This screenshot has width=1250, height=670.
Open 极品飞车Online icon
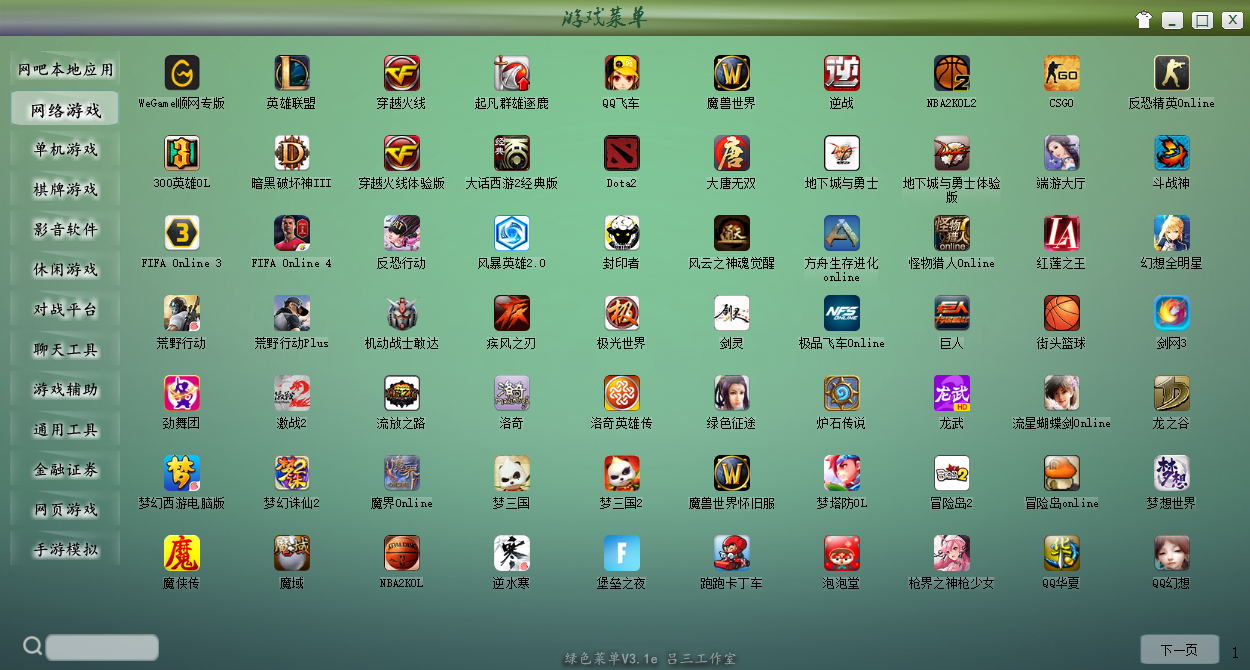pos(842,313)
